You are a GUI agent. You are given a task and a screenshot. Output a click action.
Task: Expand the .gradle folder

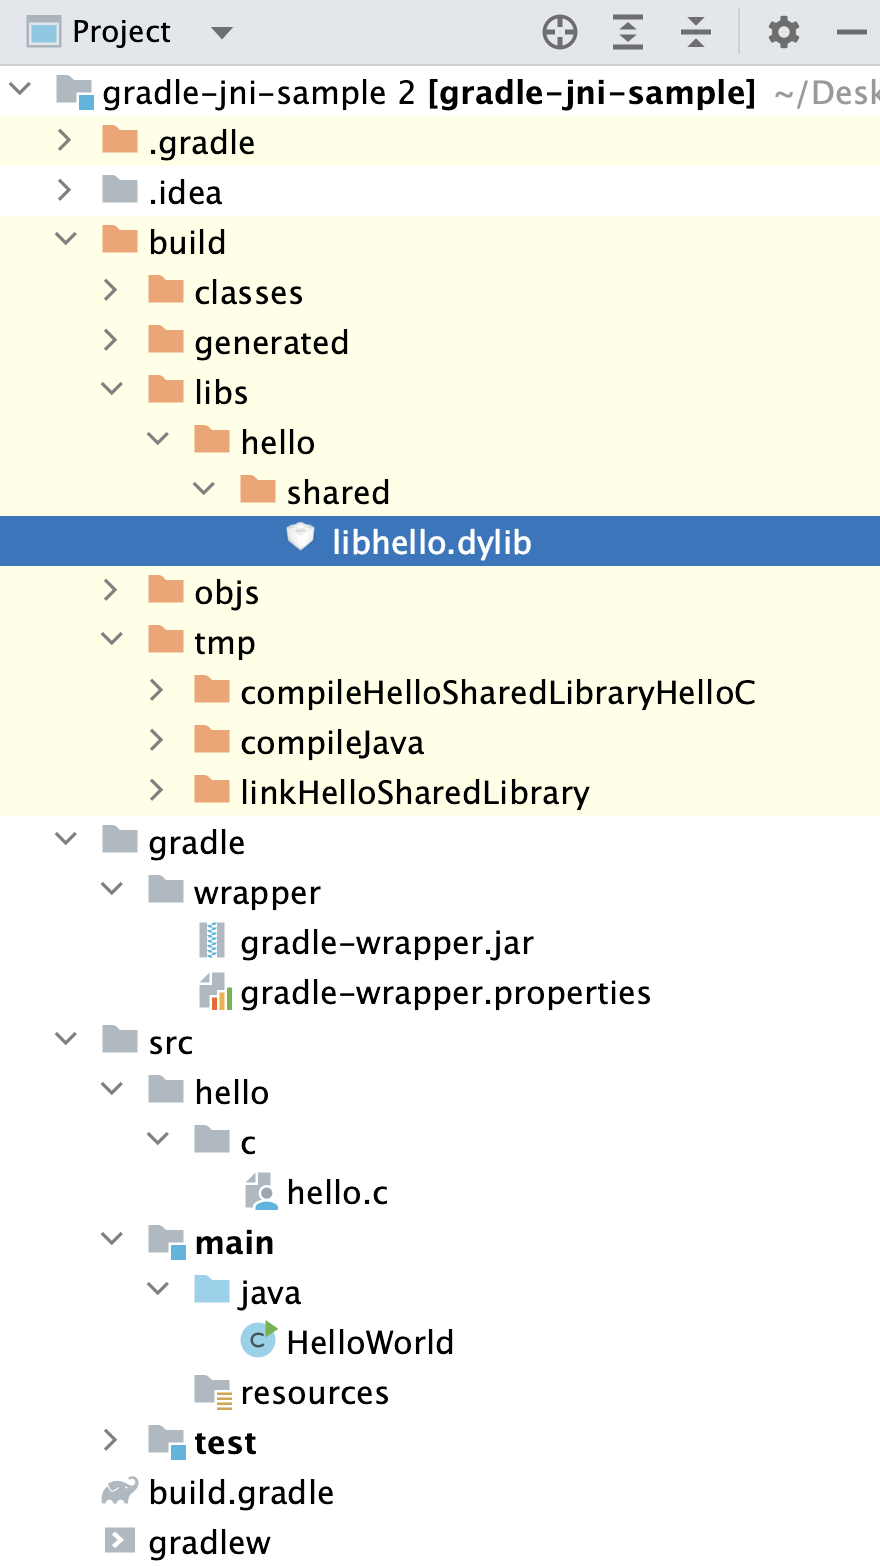64,140
